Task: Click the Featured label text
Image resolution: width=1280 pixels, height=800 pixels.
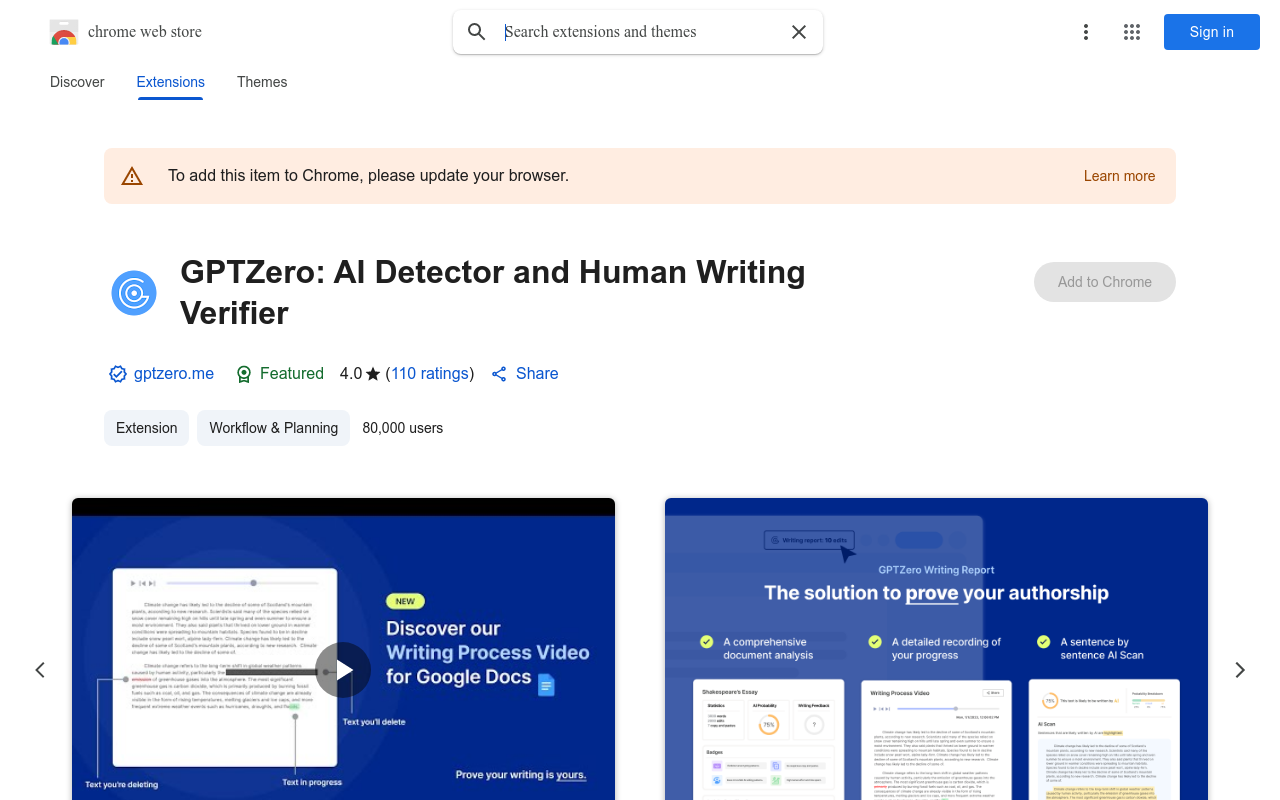Action: pyautogui.click(x=292, y=373)
